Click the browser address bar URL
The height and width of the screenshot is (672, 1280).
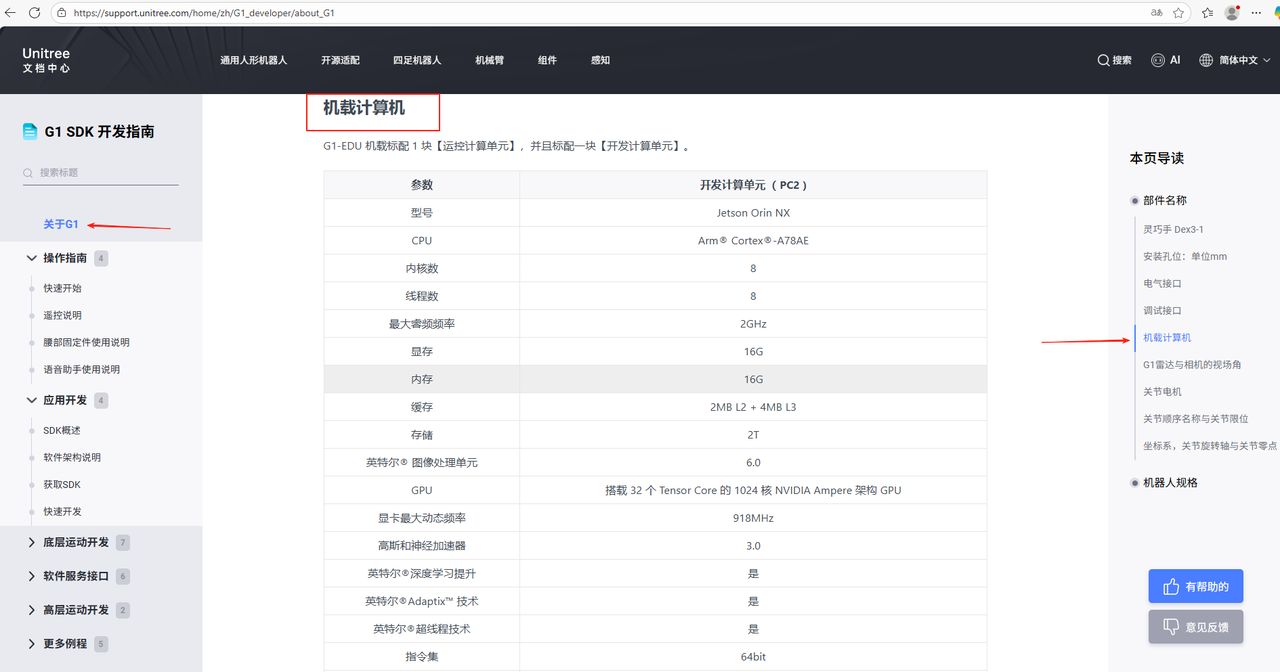click(x=204, y=13)
